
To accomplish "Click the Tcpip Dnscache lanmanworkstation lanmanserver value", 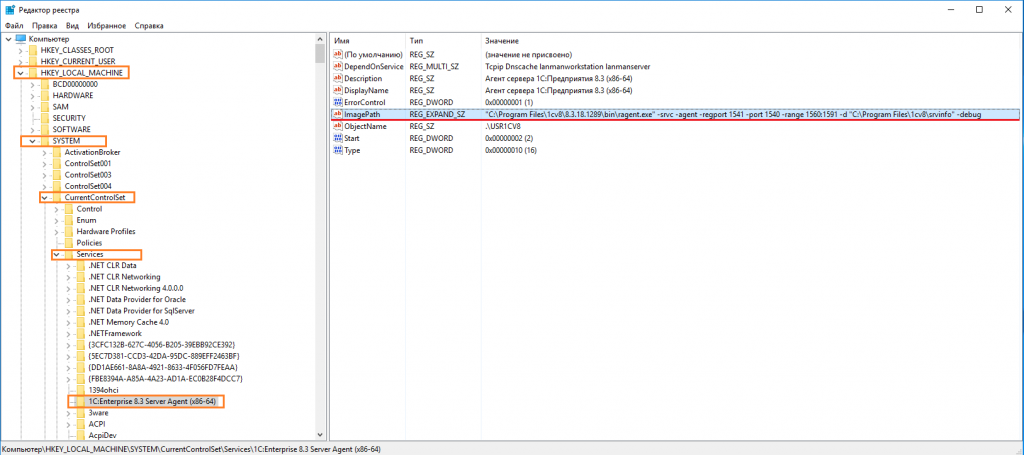I will [568, 66].
